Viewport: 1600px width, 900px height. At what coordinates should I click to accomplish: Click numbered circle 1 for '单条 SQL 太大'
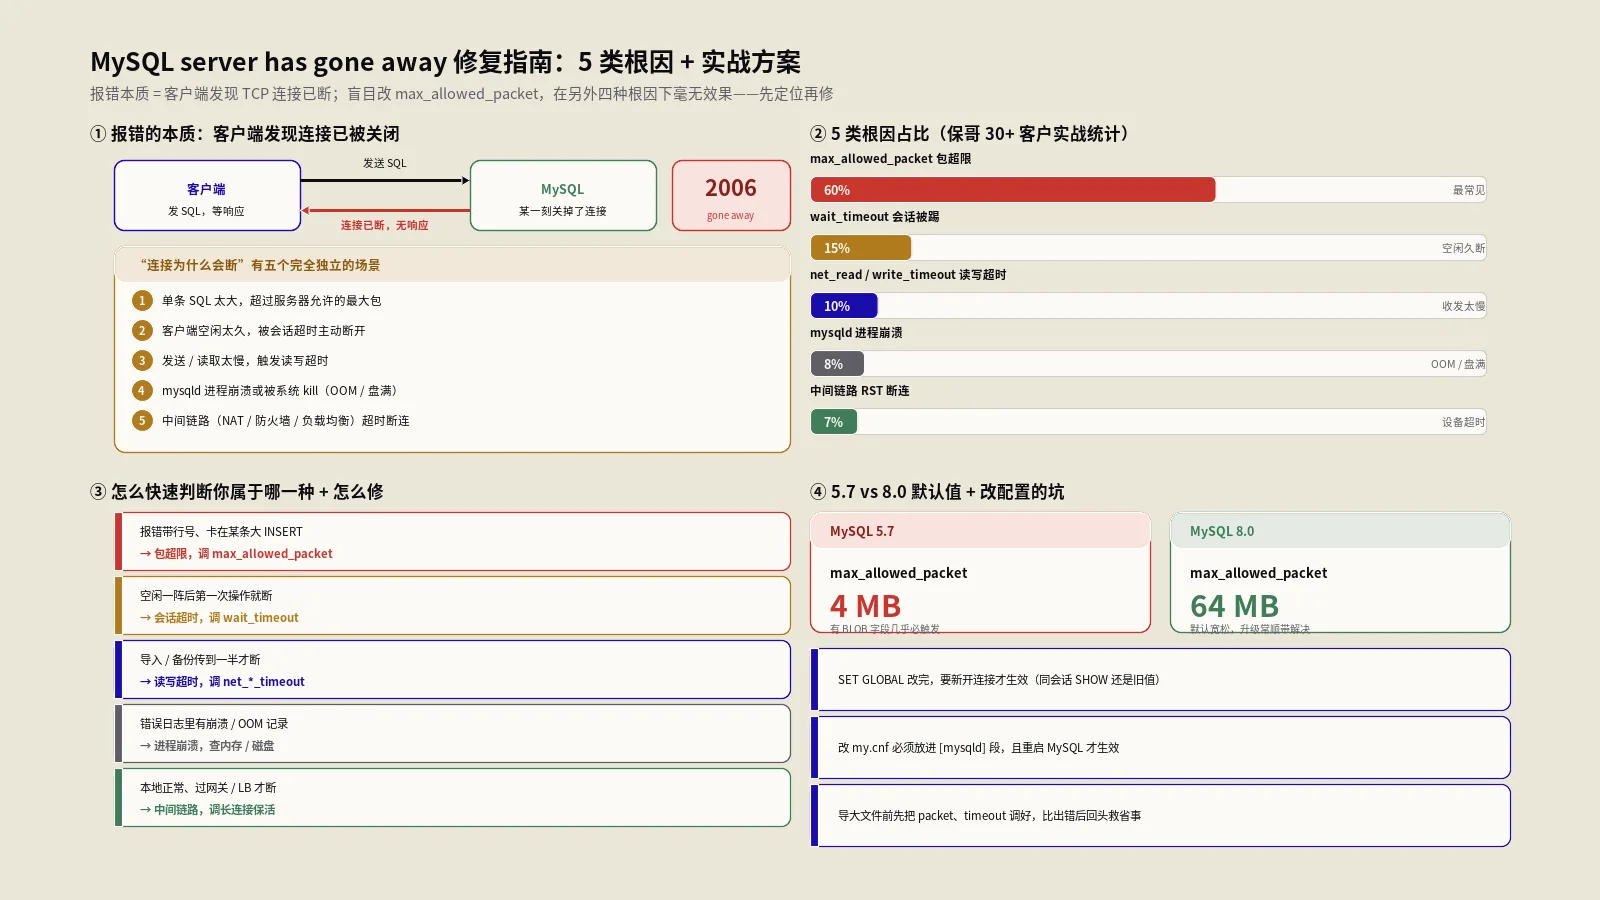click(142, 300)
